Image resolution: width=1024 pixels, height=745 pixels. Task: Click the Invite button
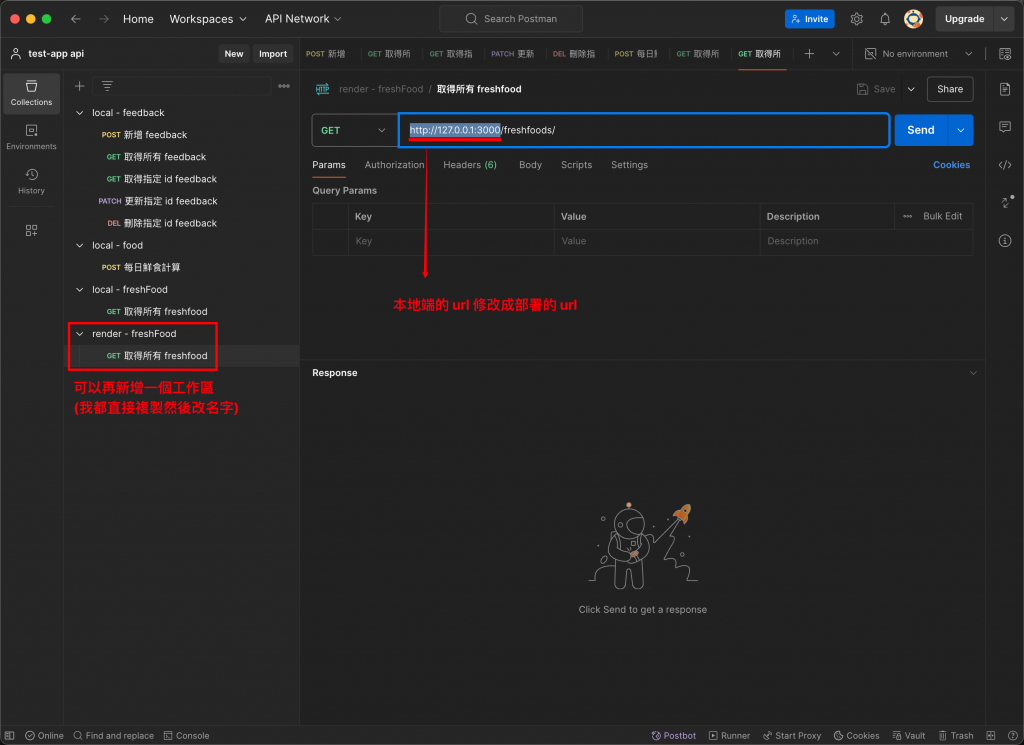click(x=809, y=19)
